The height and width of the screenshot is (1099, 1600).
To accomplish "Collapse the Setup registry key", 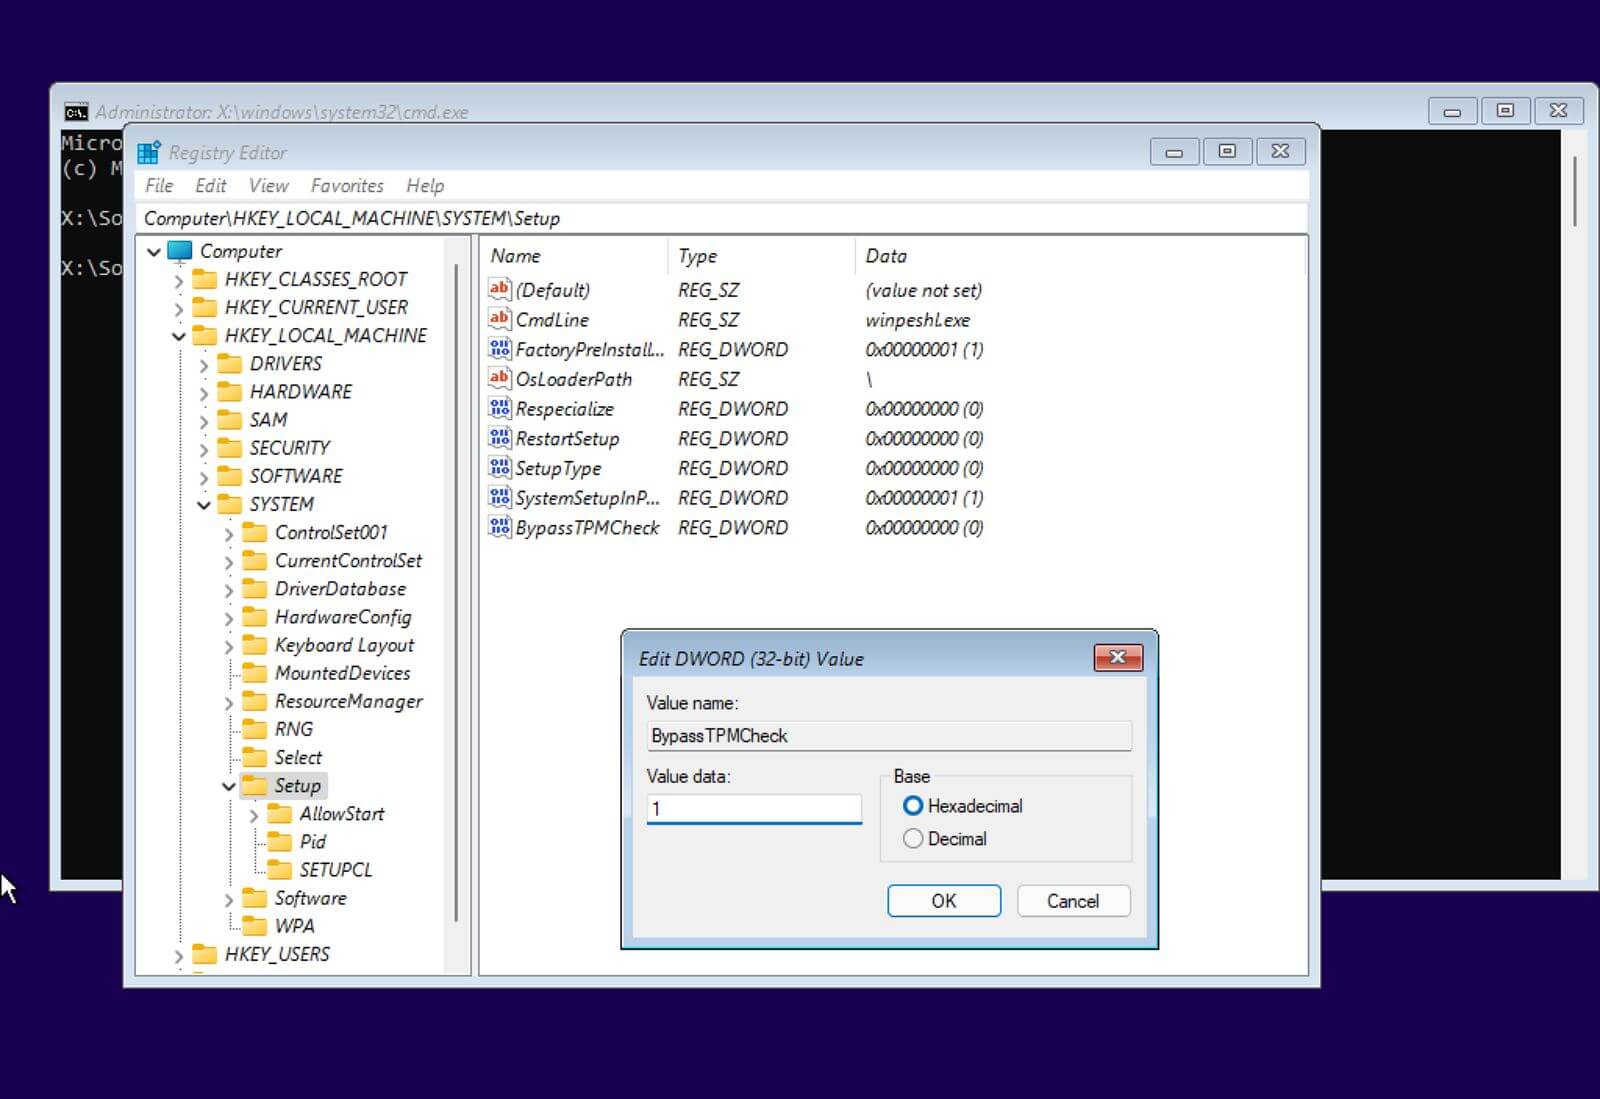I will [x=229, y=786].
